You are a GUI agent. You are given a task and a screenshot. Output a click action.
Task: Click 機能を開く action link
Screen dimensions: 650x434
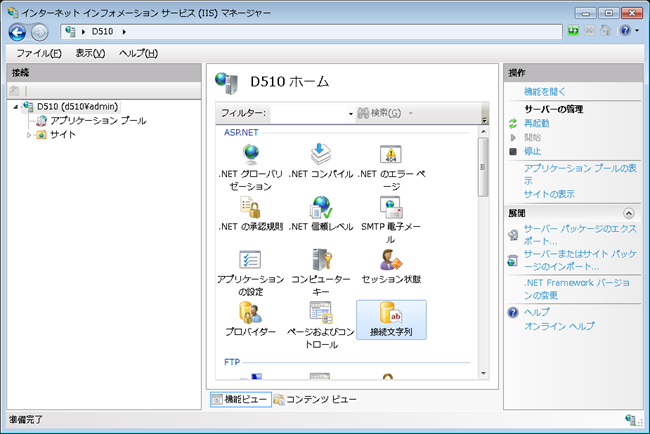(544, 92)
